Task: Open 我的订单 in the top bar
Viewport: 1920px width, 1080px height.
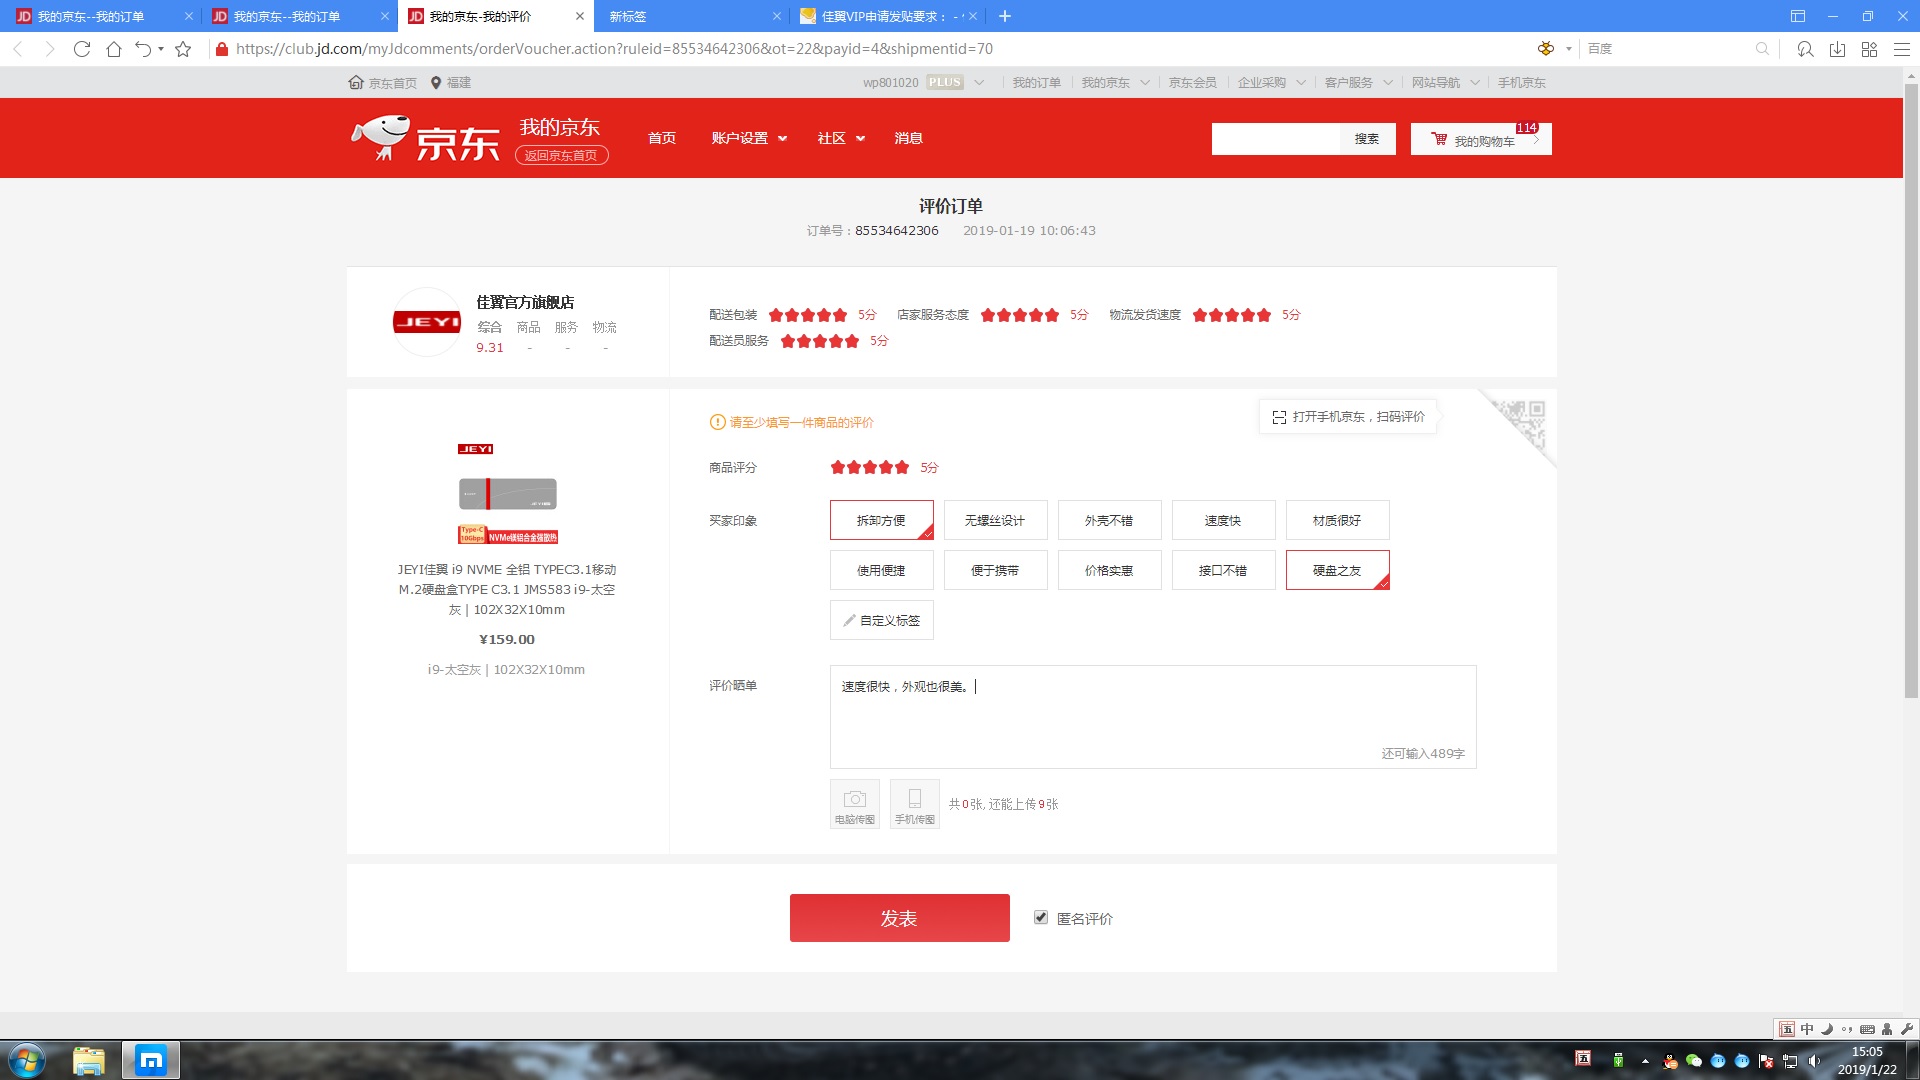Action: (x=1036, y=82)
